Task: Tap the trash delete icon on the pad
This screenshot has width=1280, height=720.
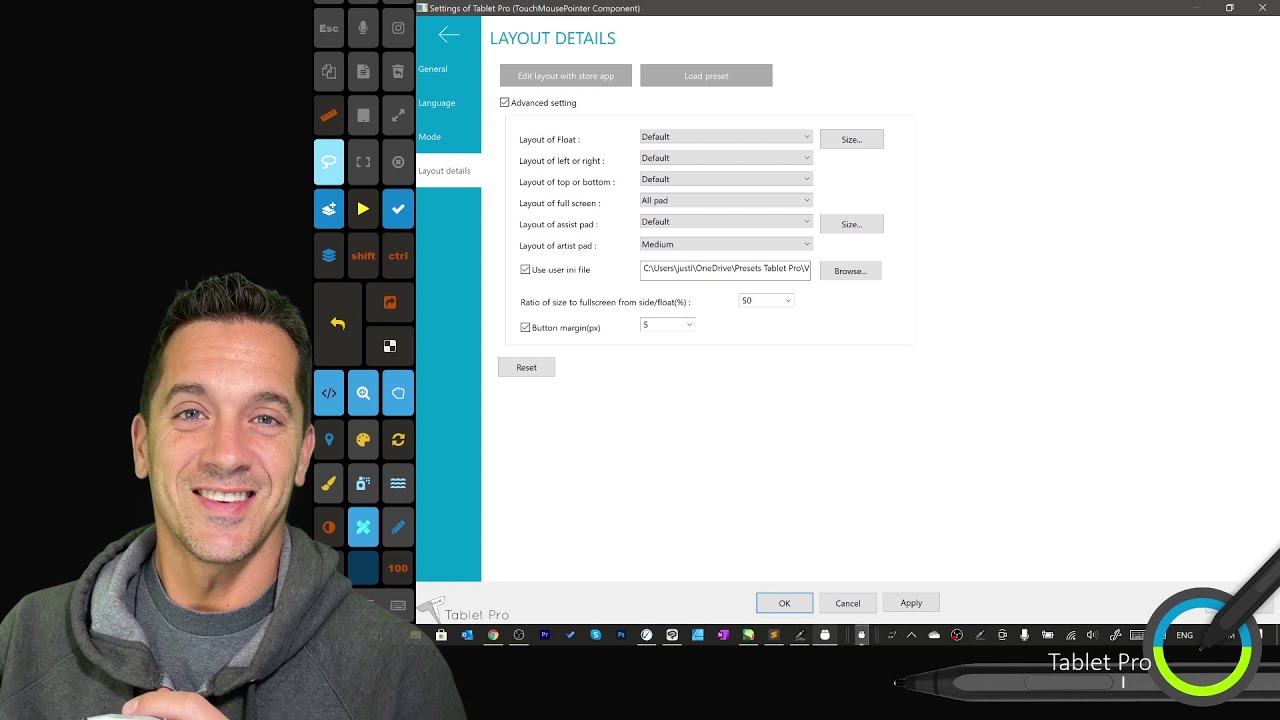Action: pyautogui.click(x=398, y=71)
